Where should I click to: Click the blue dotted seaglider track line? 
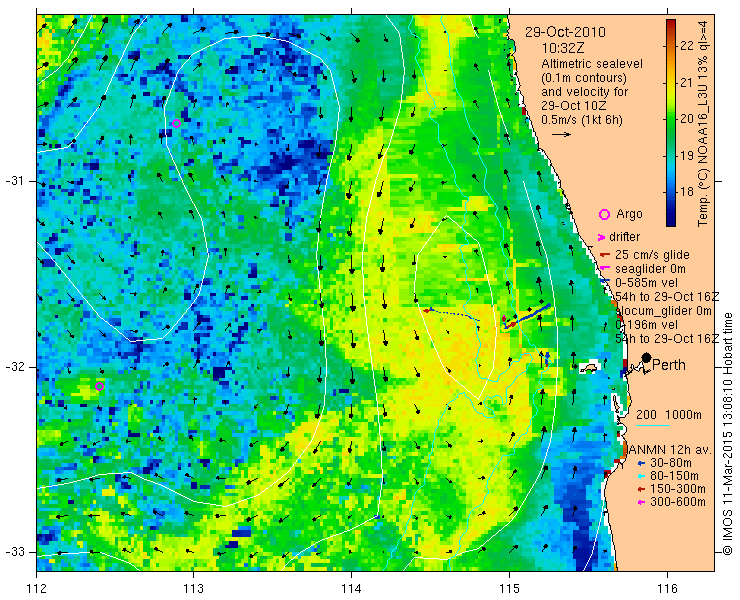coord(454,315)
